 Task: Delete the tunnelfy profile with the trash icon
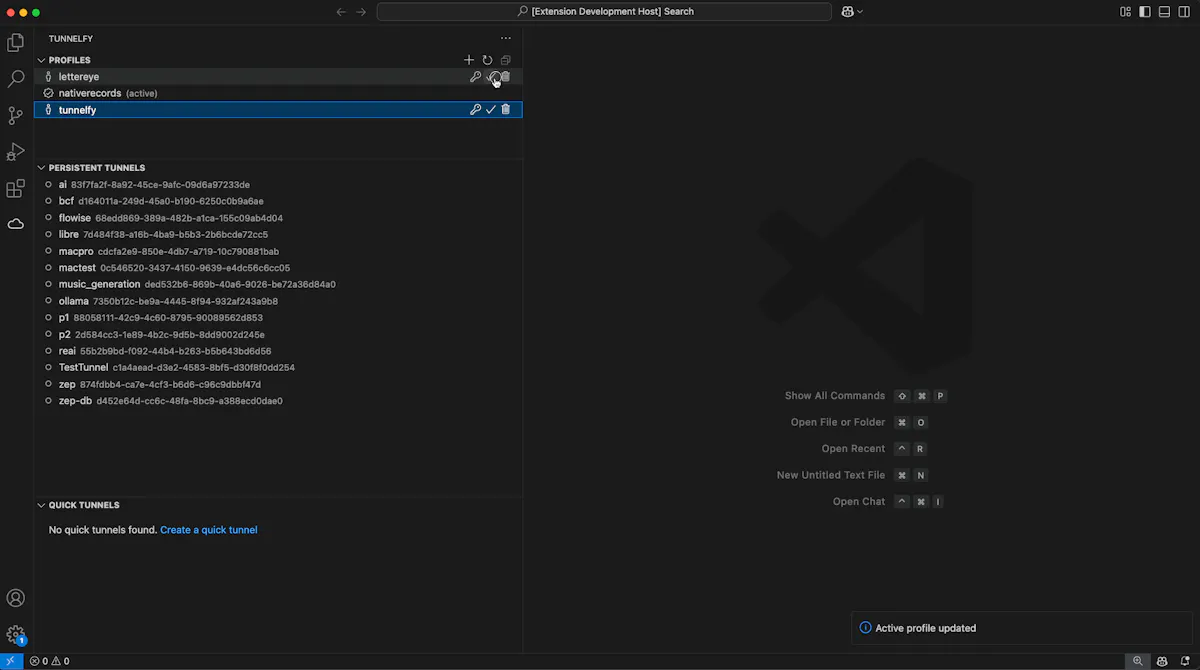506,110
